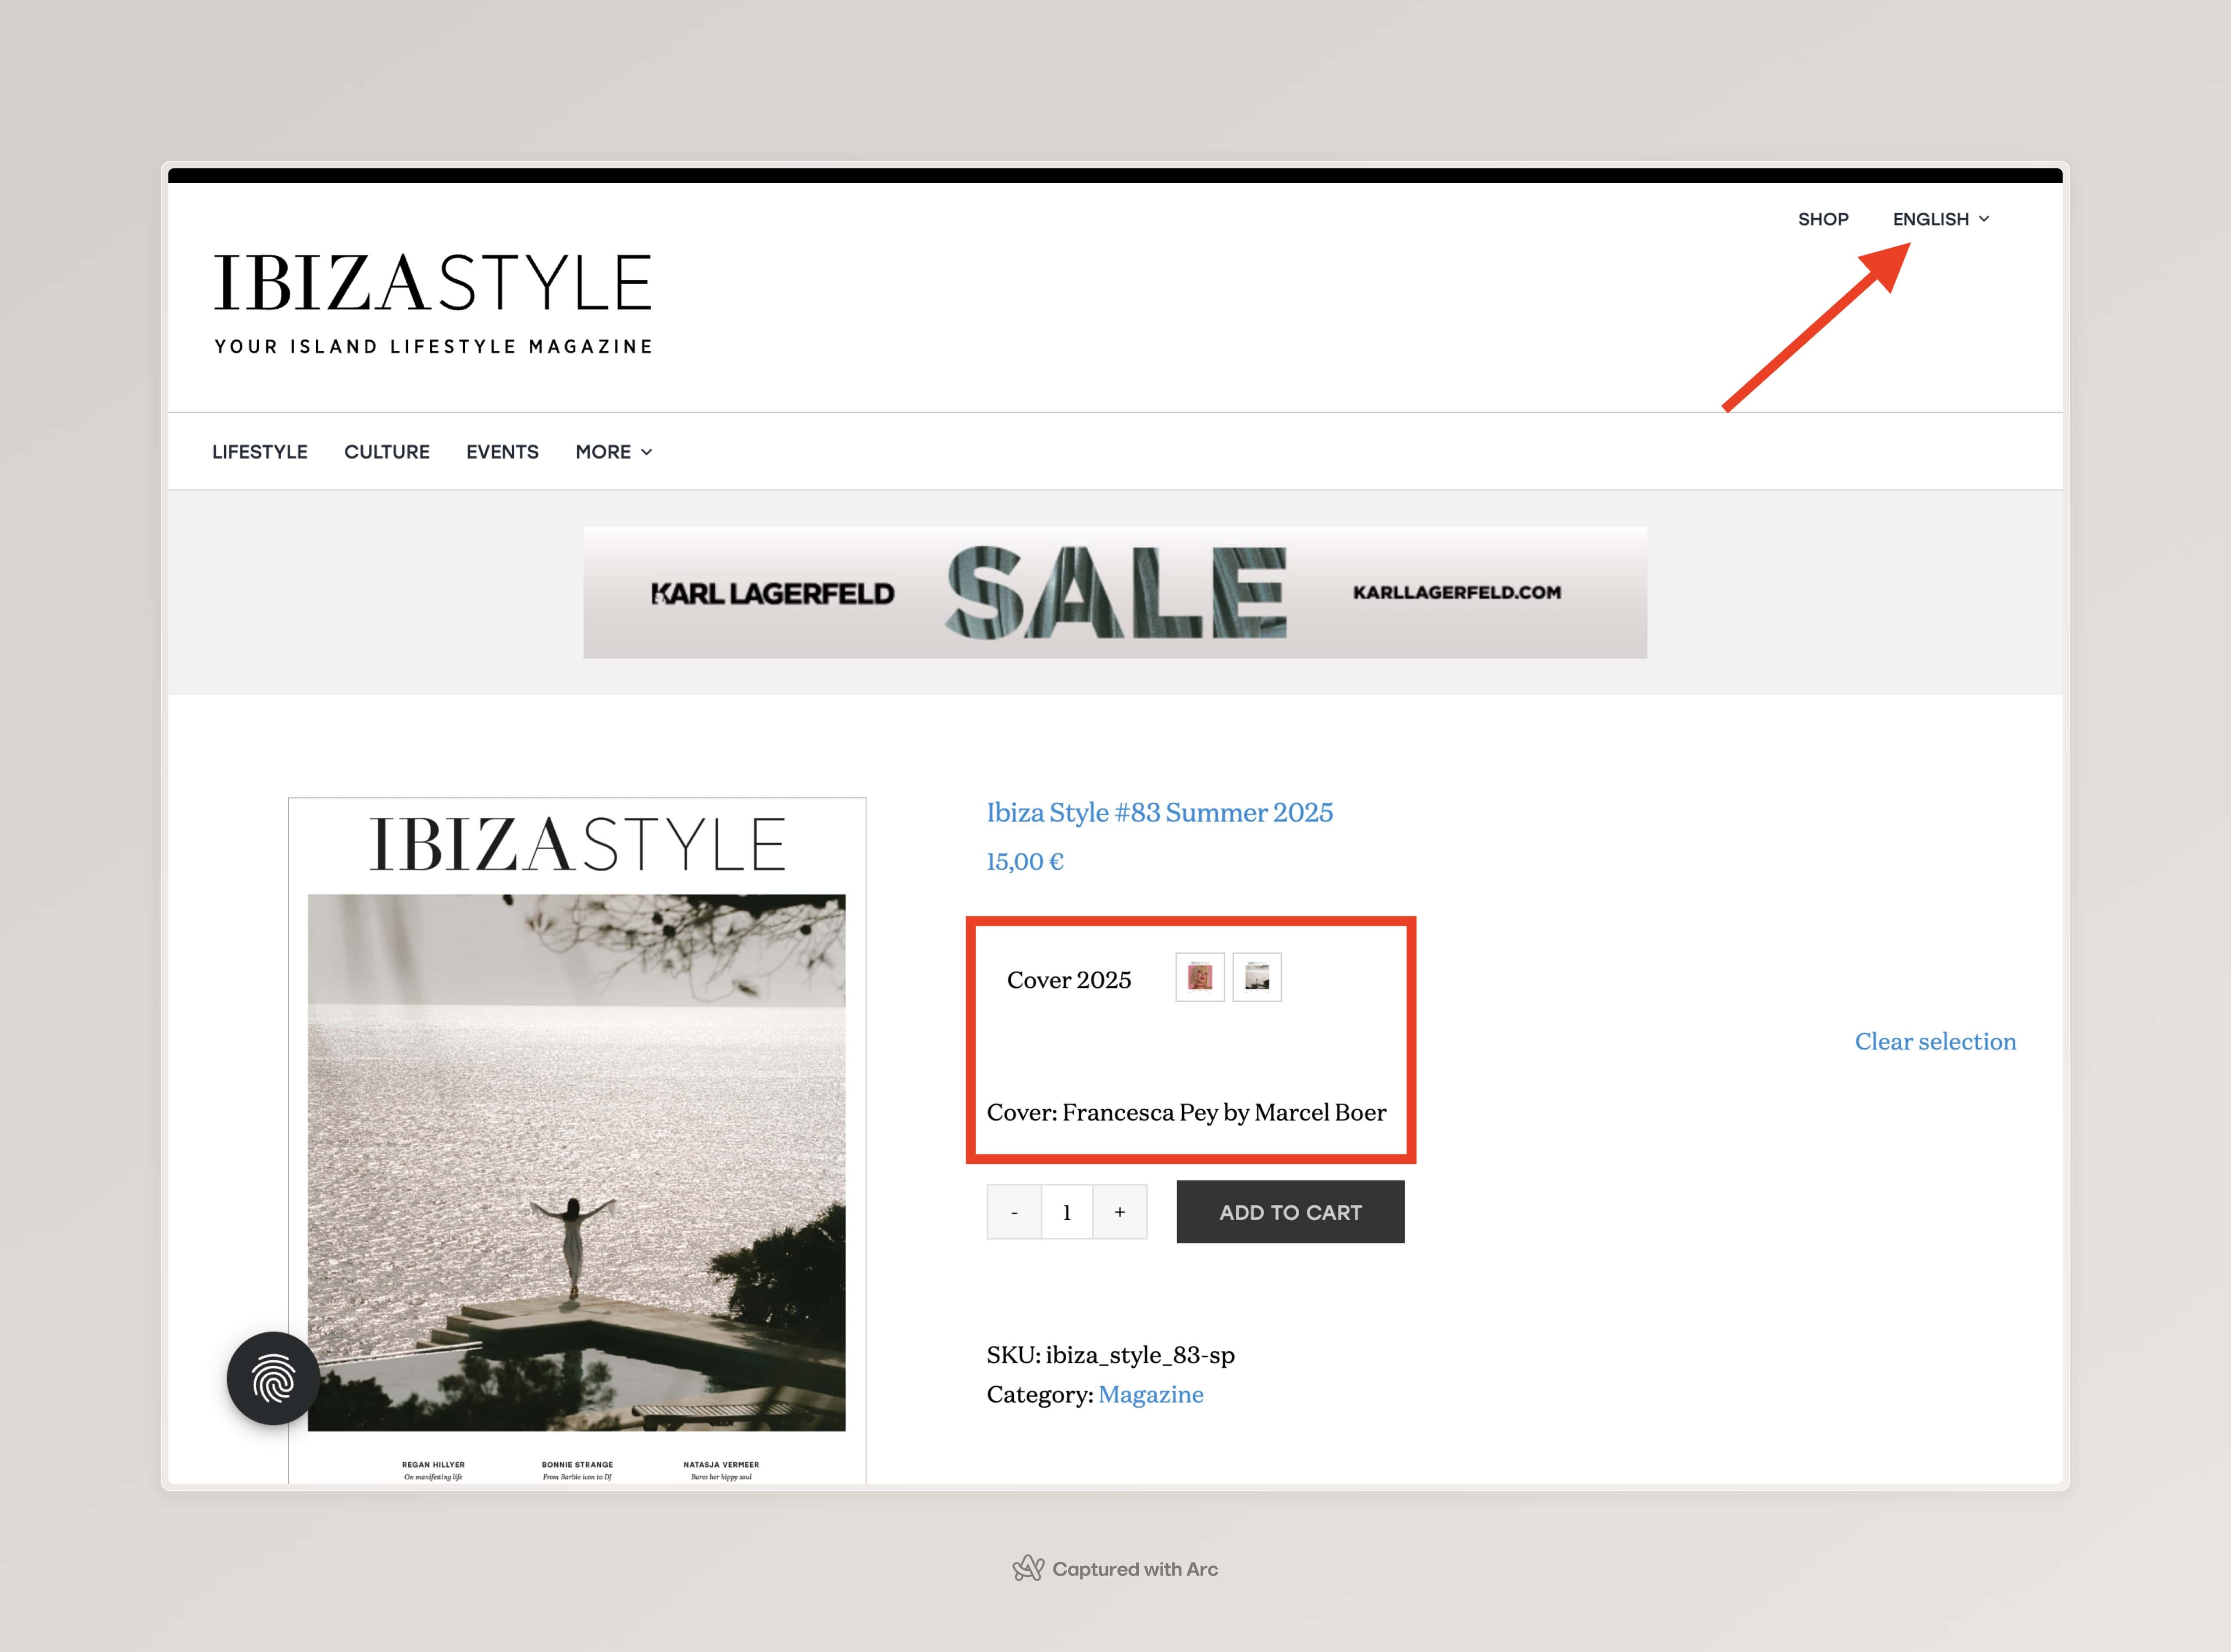Expand the MORE navigation dropdown

tap(614, 452)
